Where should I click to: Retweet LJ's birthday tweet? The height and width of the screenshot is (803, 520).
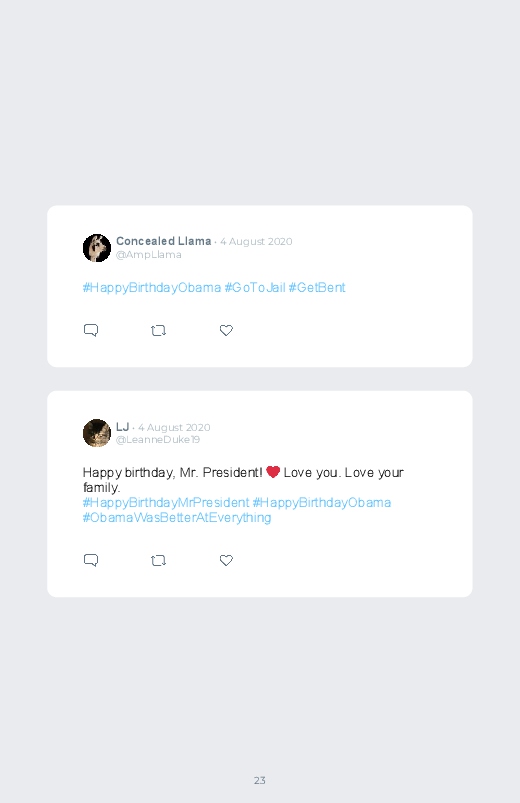[158, 561]
